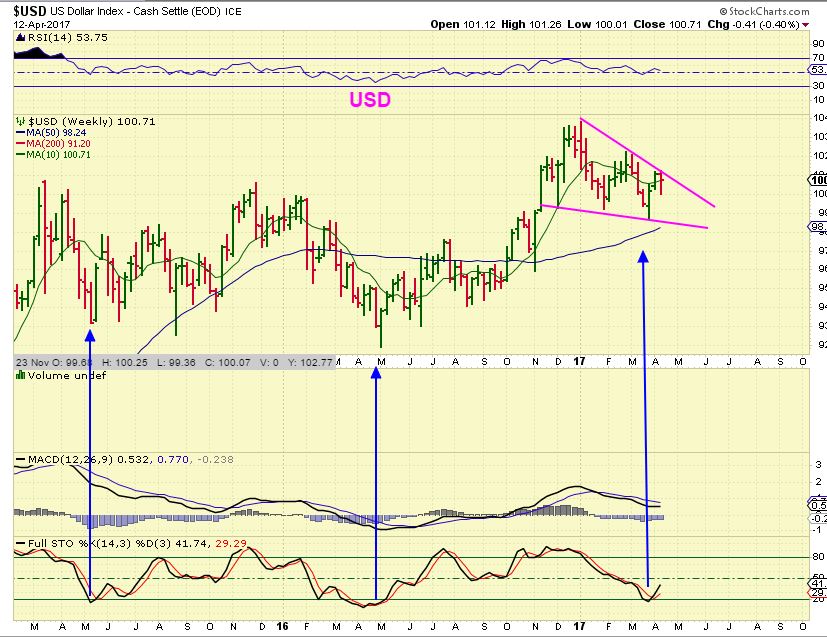Screen dimensions: 827x637
Task: Click the MACD -0.238 histogram value
Action: click(215, 459)
